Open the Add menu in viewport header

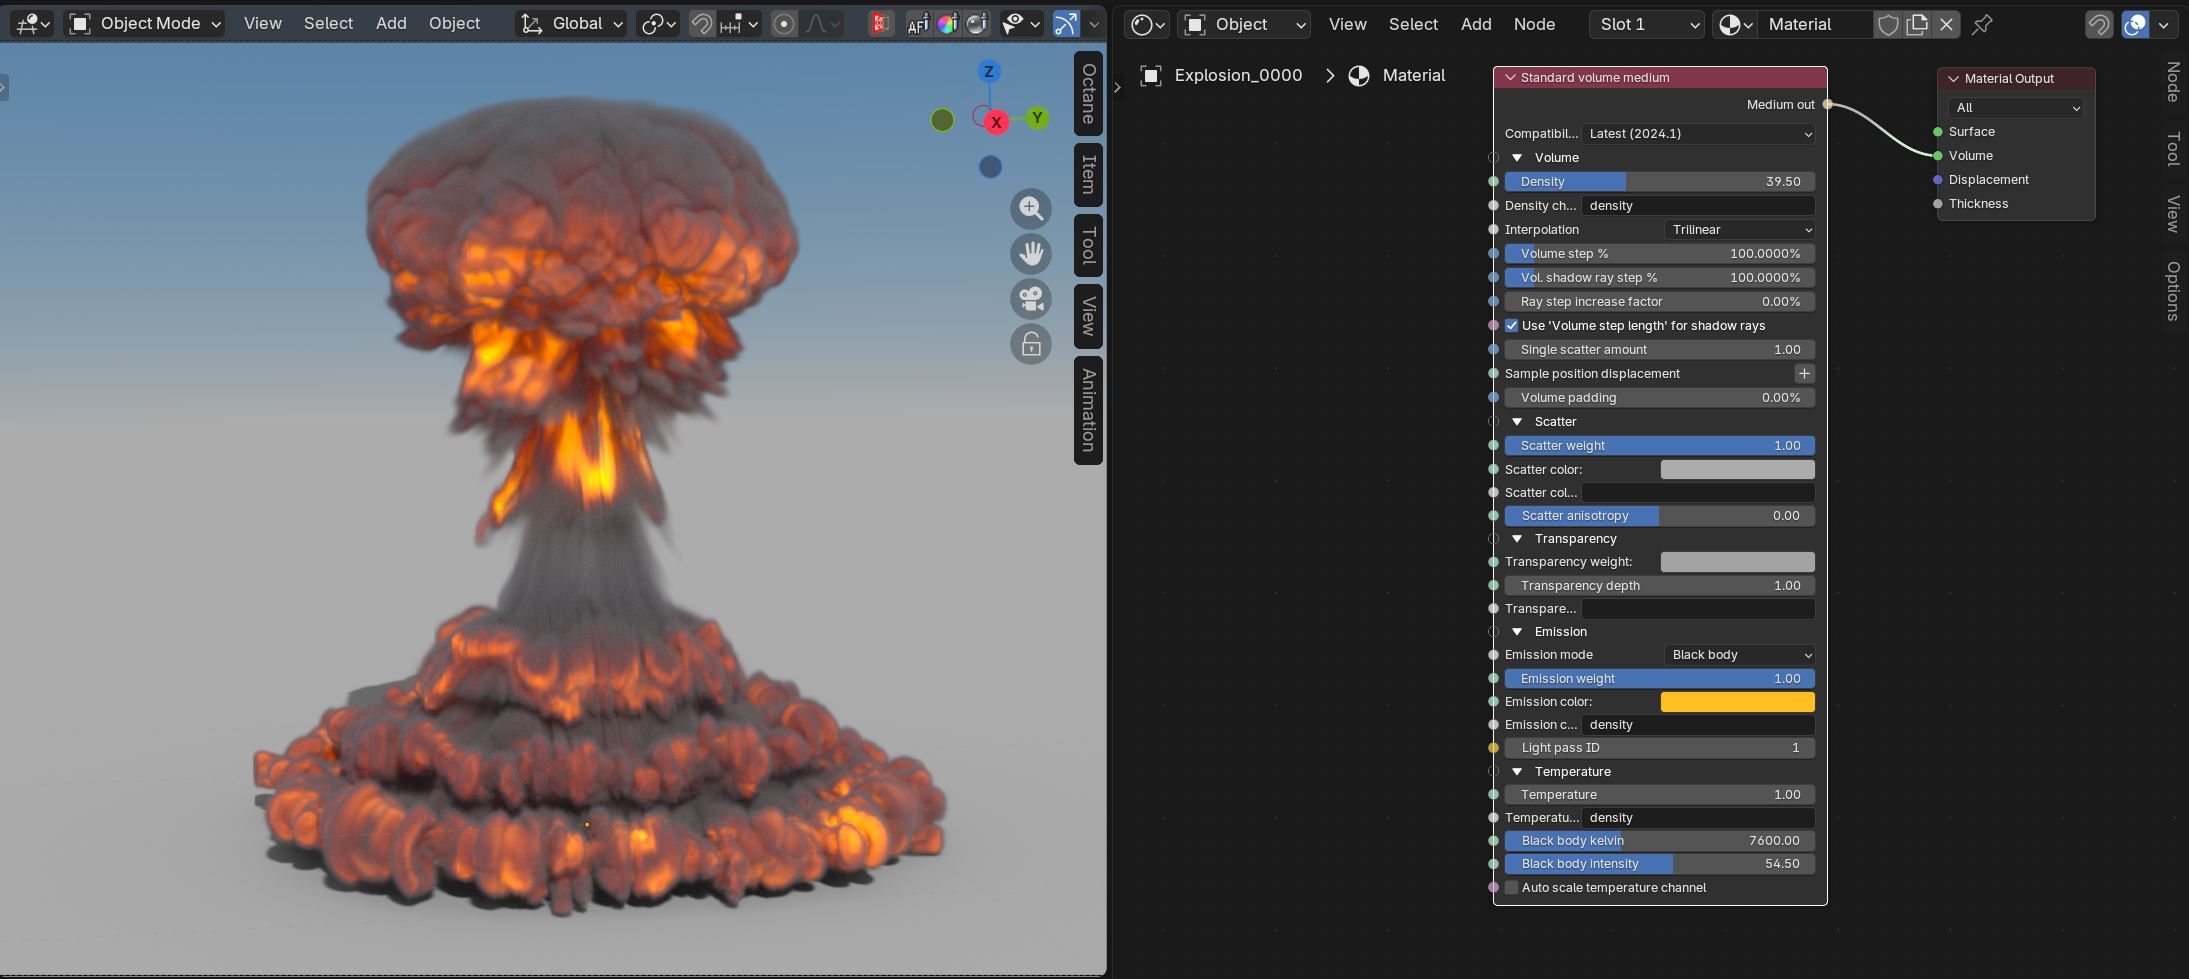tap(391, 23)
